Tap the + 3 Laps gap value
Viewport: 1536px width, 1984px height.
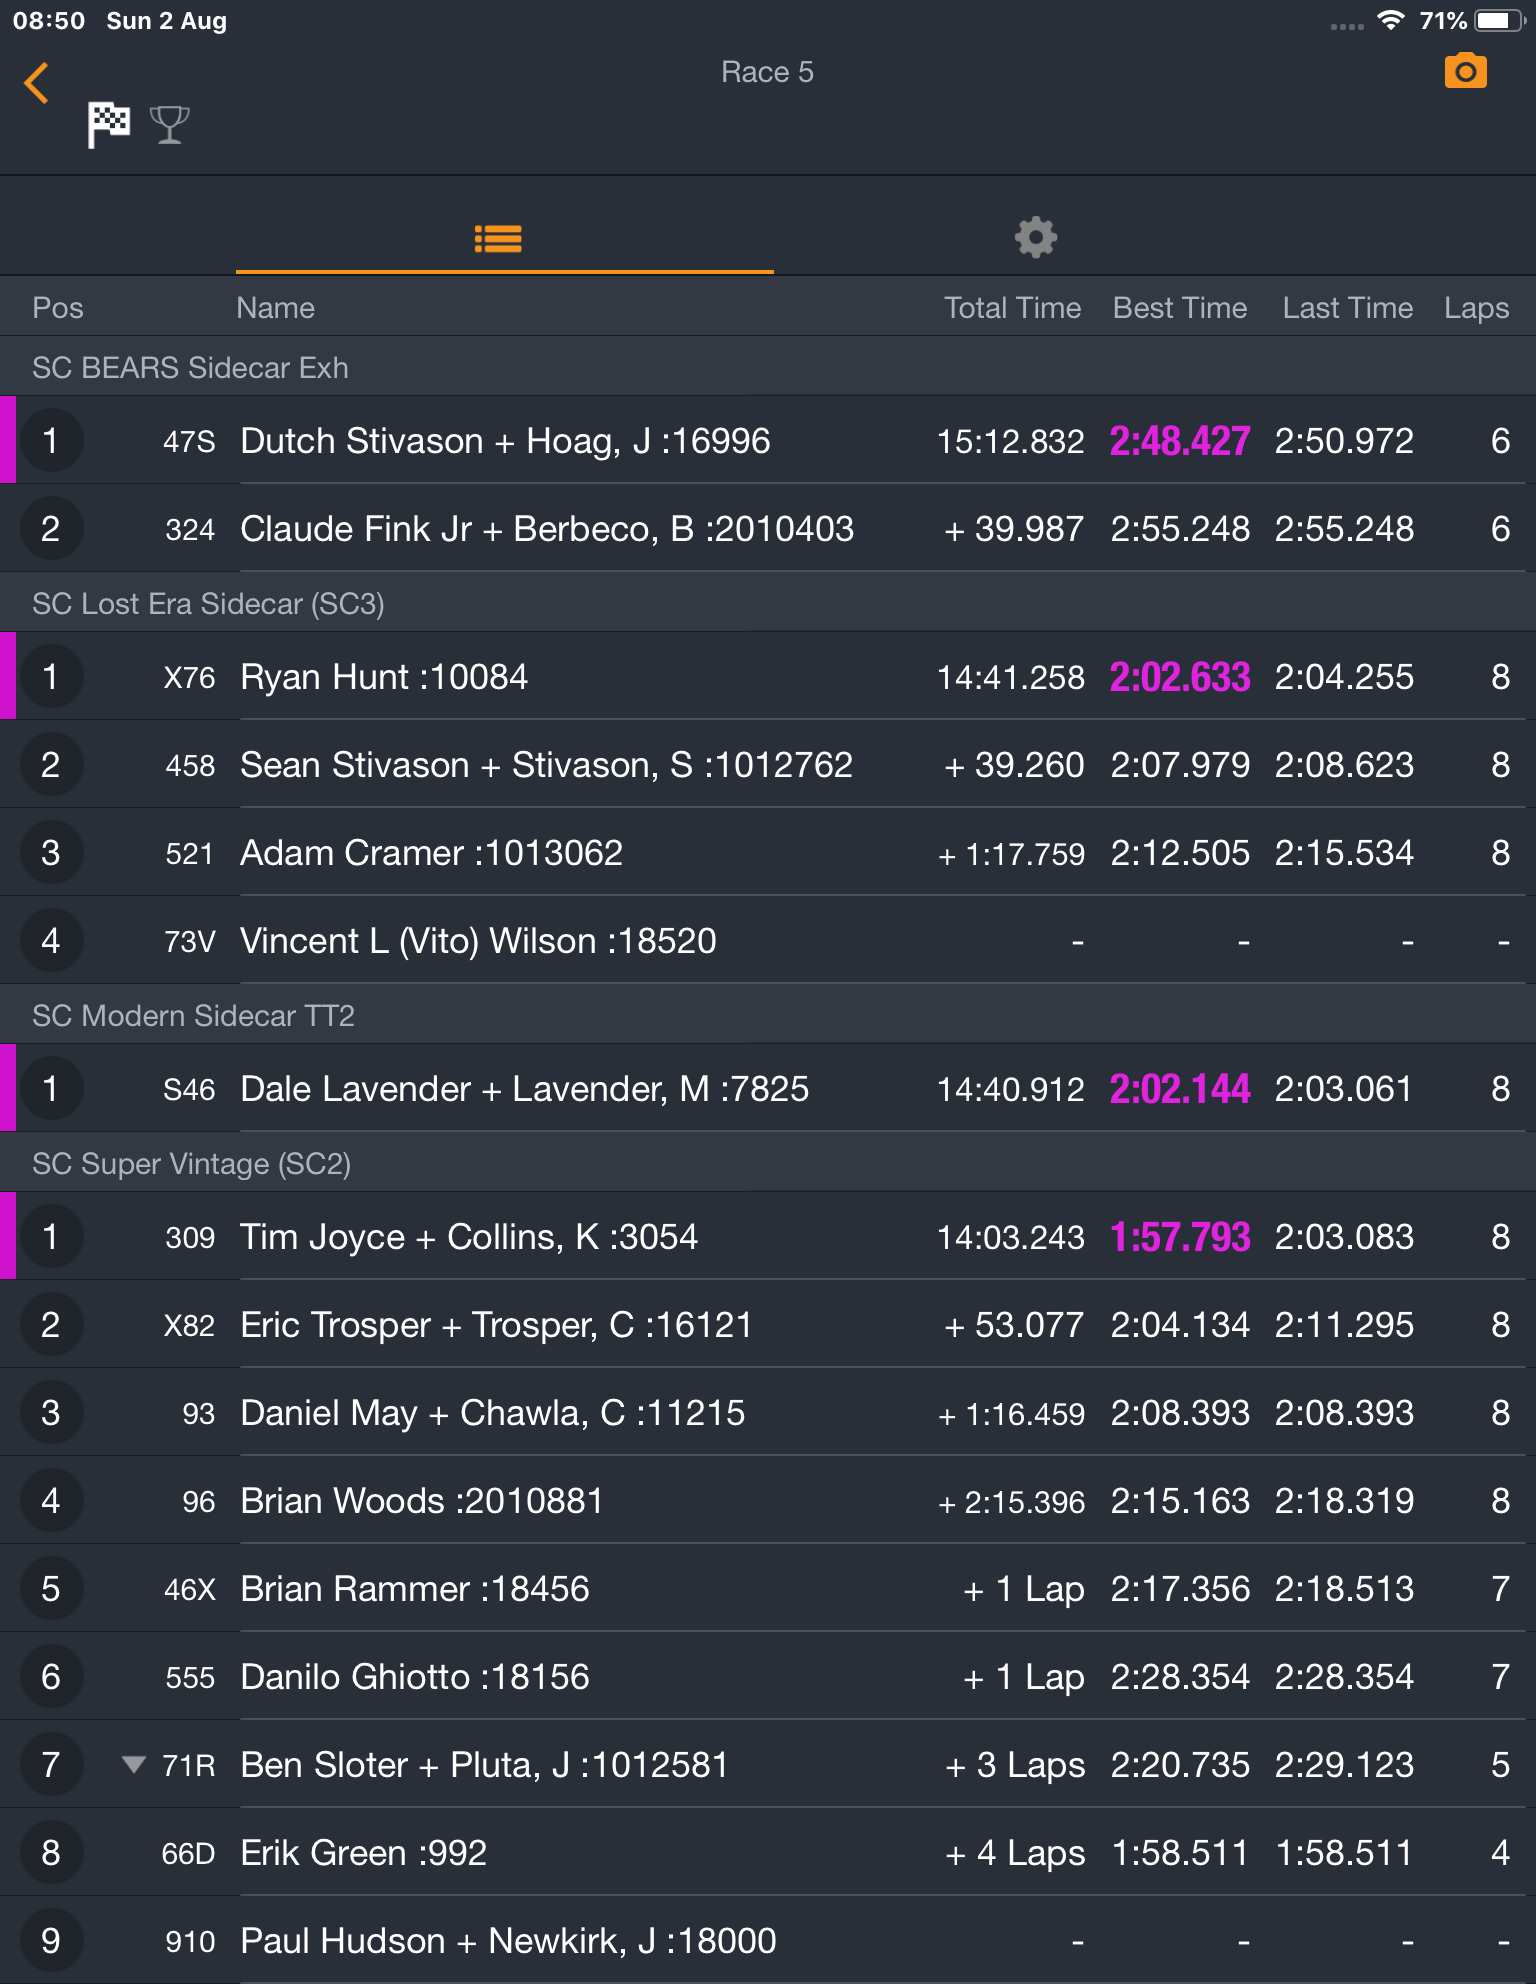(x=1015, y=1765)
